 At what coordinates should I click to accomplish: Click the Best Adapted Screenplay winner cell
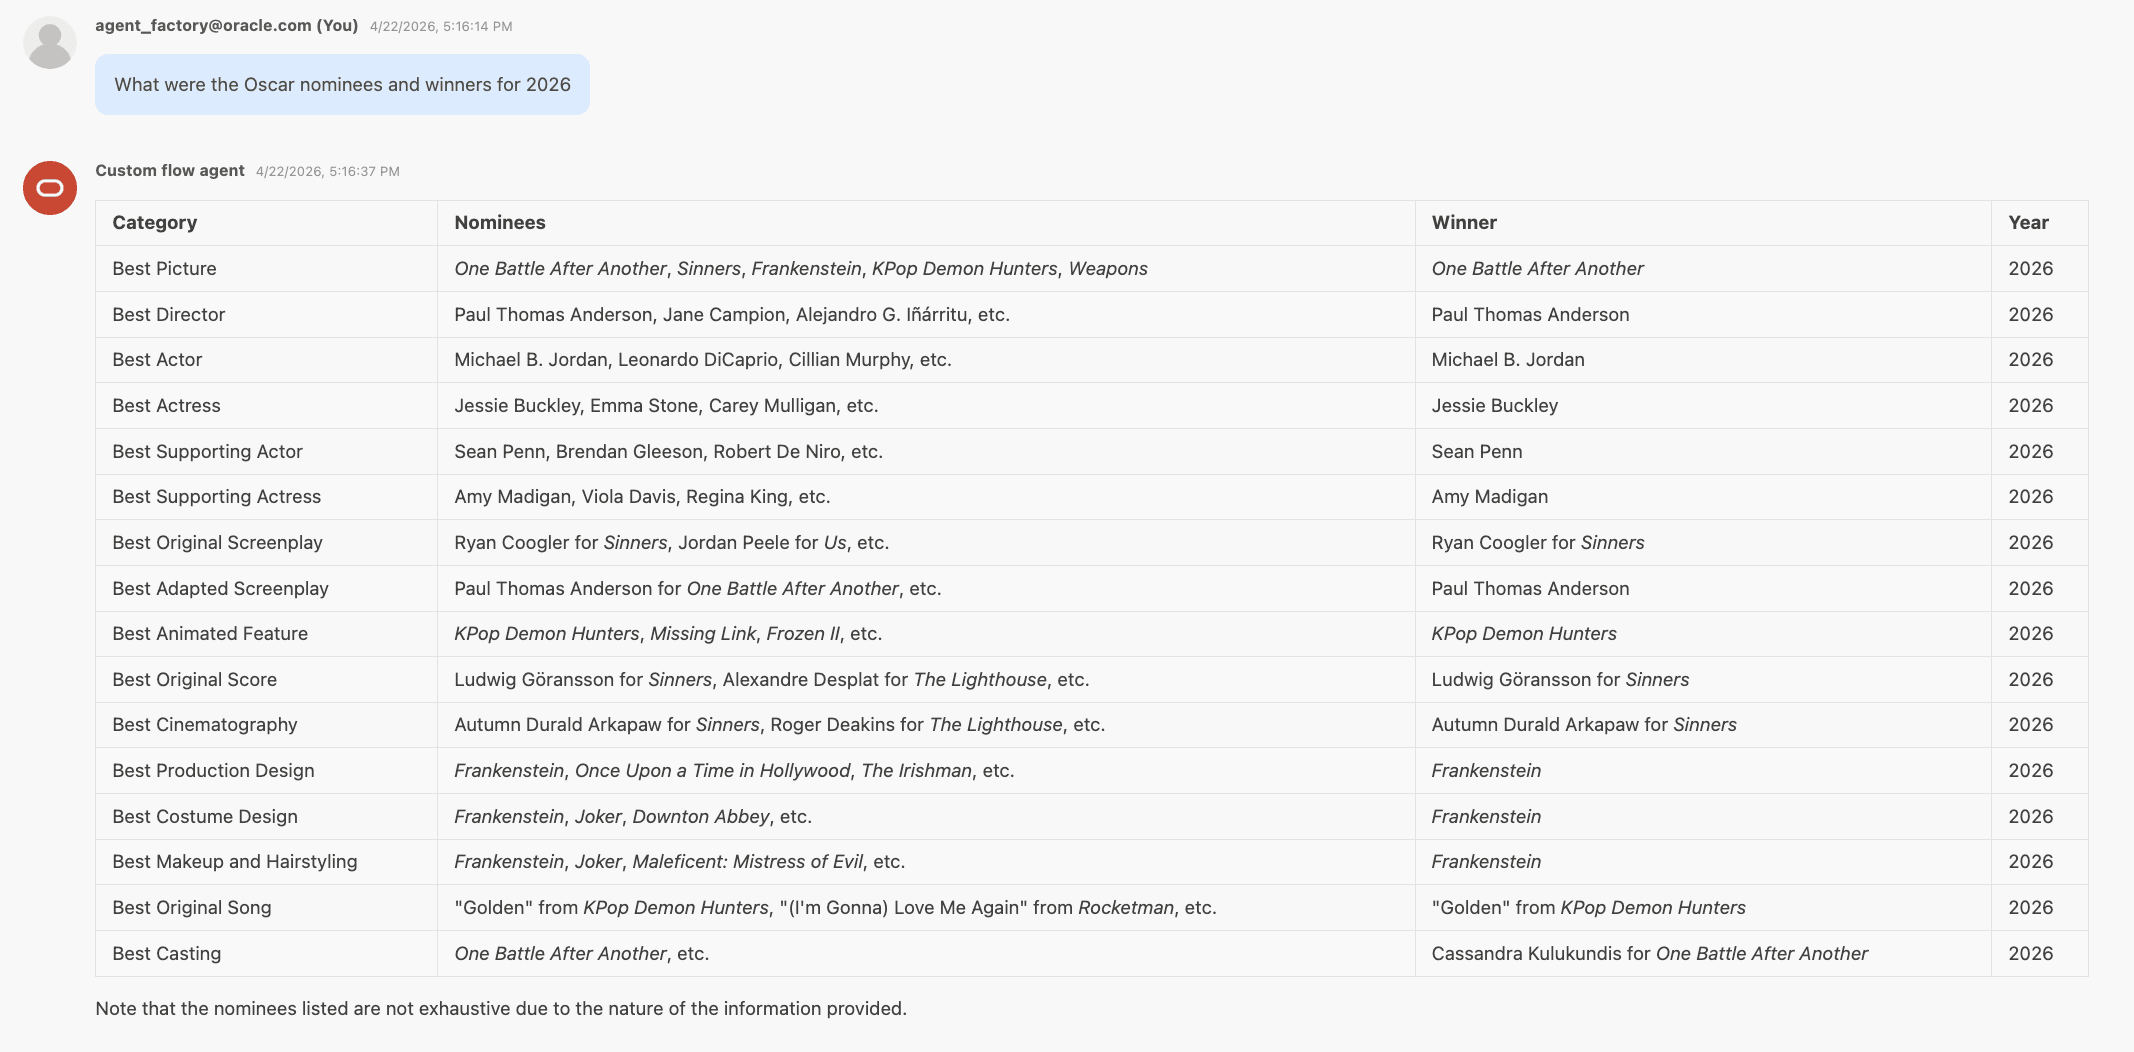tap(1703, 589)
